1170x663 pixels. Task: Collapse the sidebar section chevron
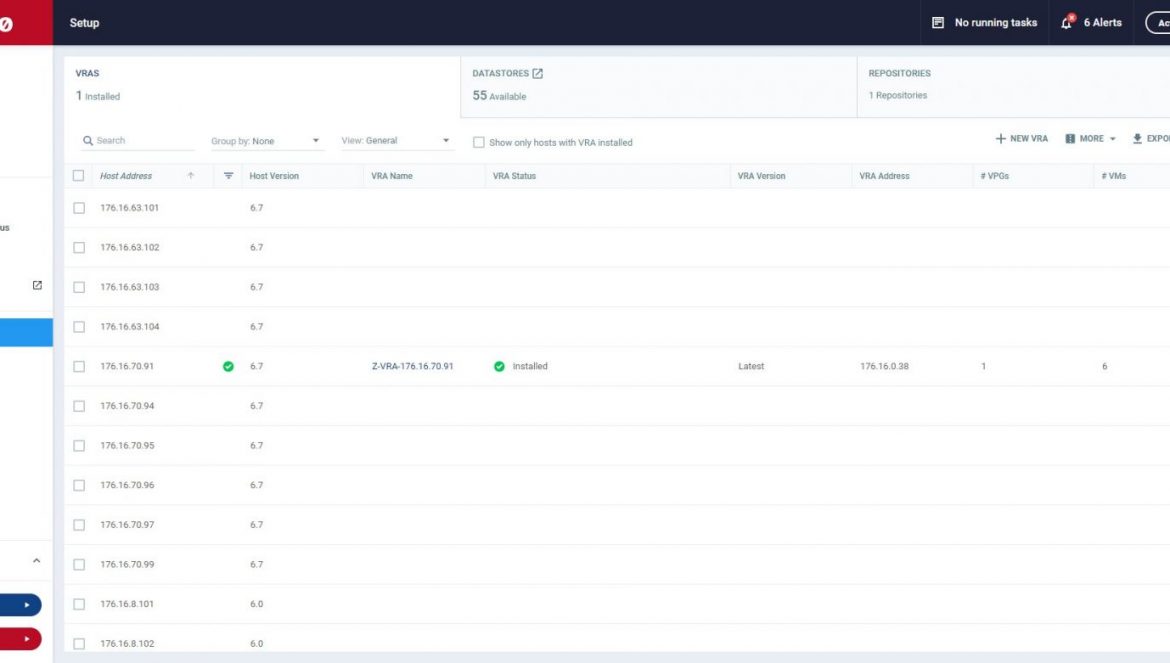(x=37, y=560)
